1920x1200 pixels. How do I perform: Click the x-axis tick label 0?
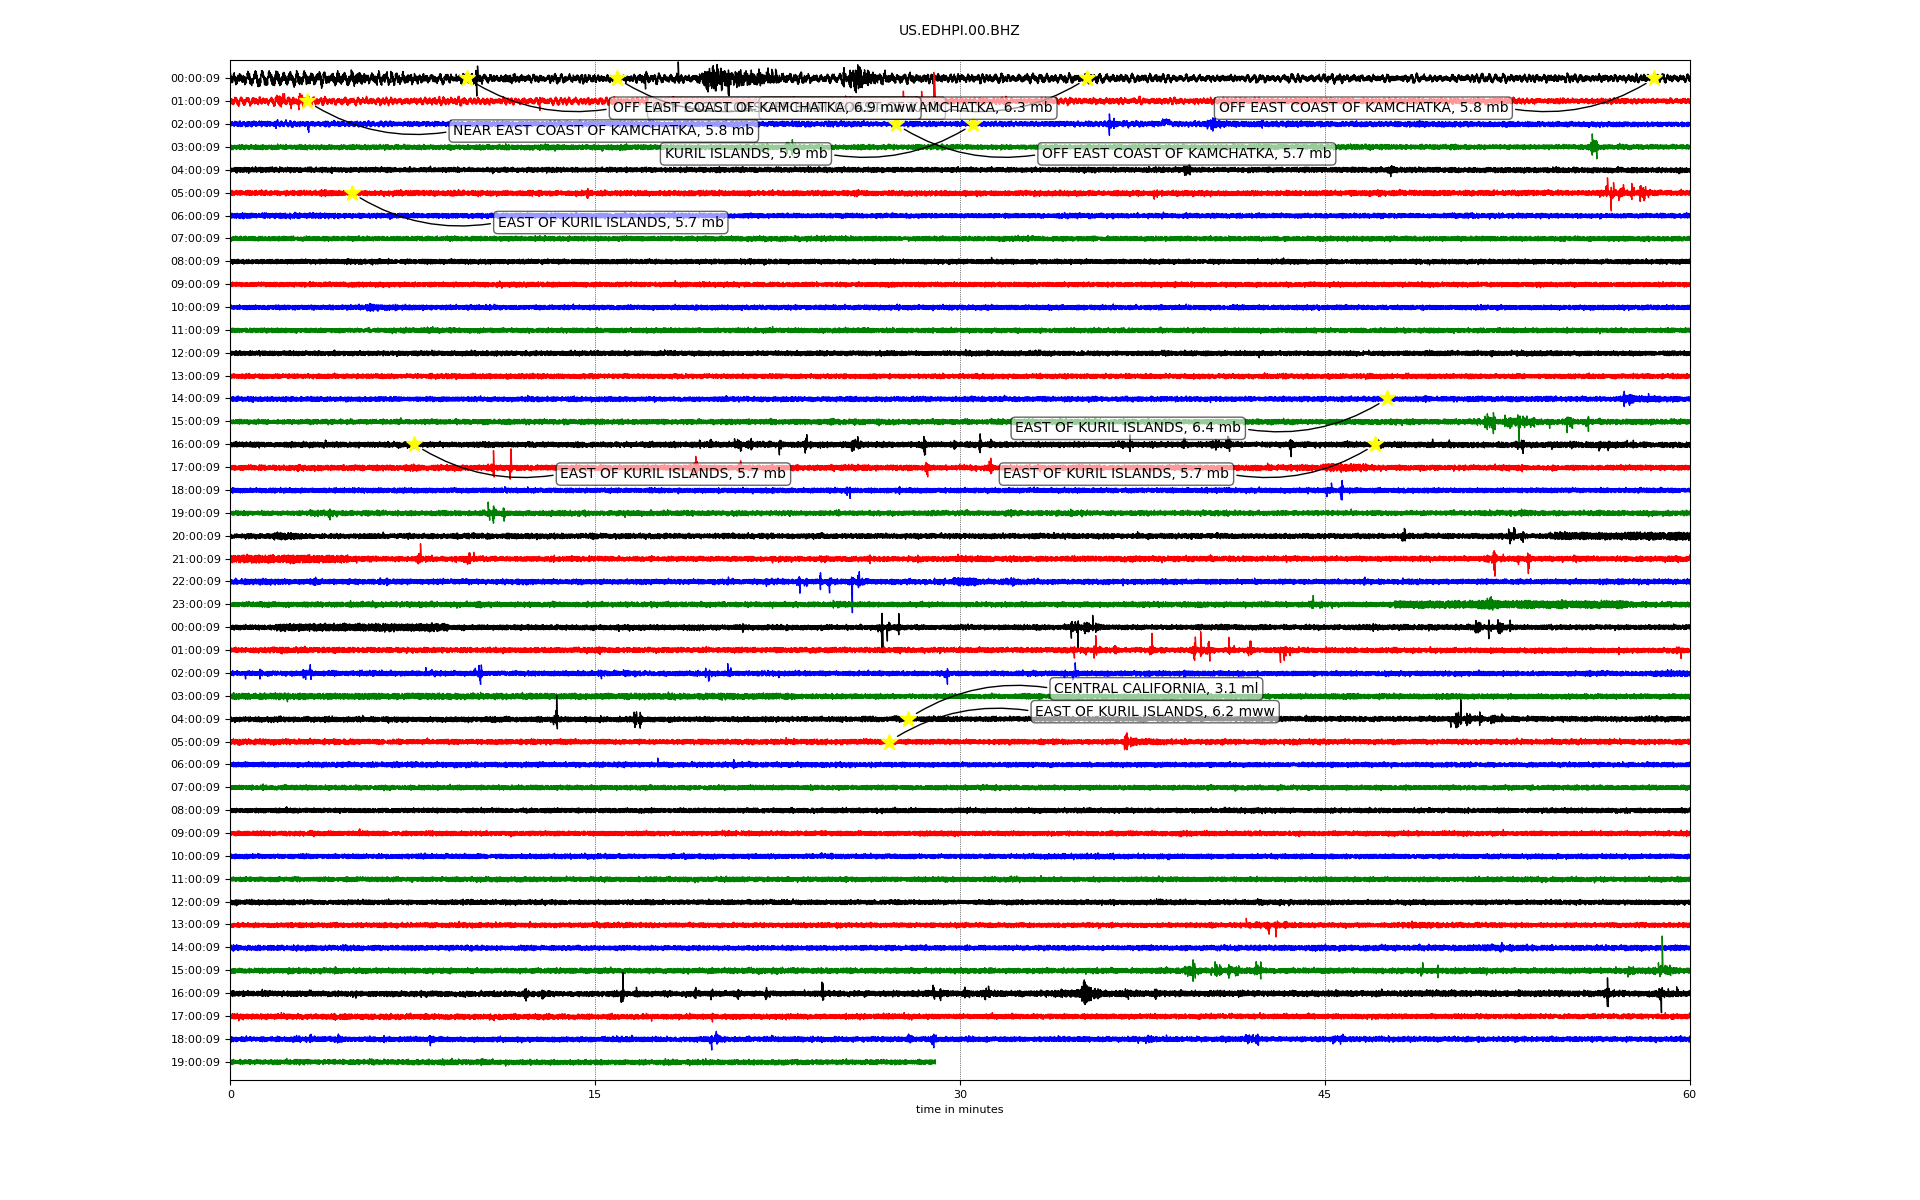(x=231, y=1094)
